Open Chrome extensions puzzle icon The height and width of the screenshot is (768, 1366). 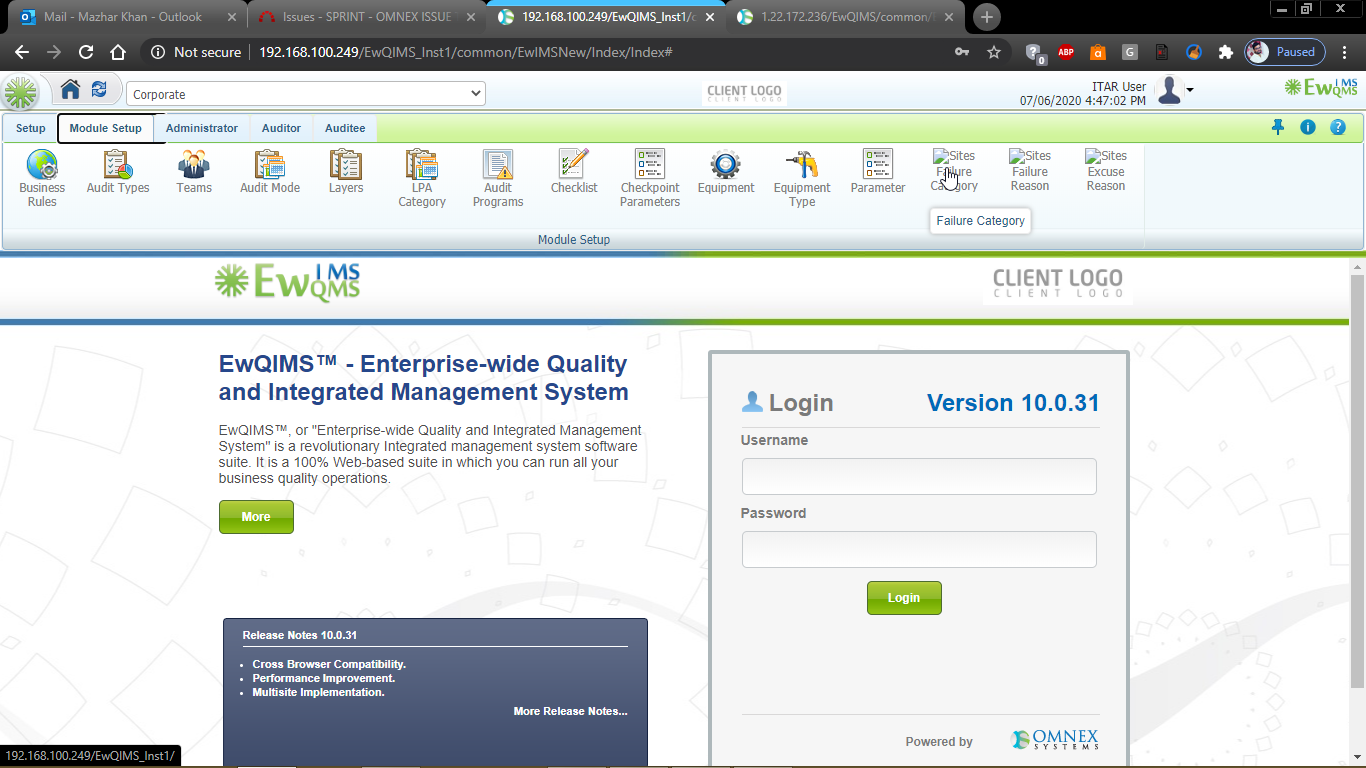(x=1226, y=52)
